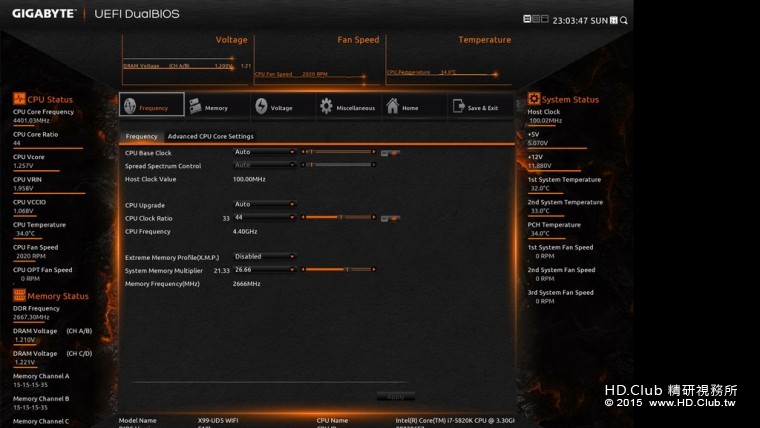The image size is (760, 428).
Task: Open the Voltage lightning bolt icon
Action: (261, 106)
